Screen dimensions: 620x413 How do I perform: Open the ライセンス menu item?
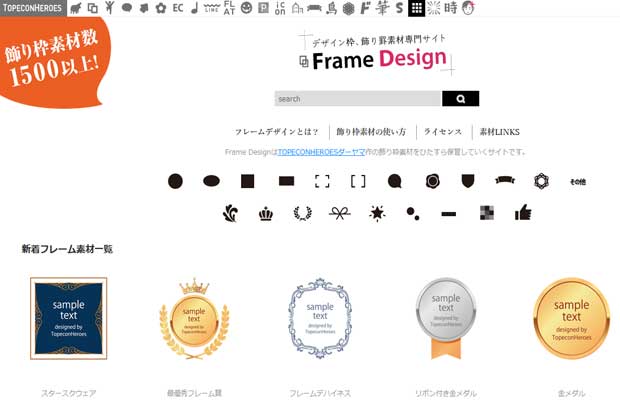pyautogui.click(x=443, y=132)
